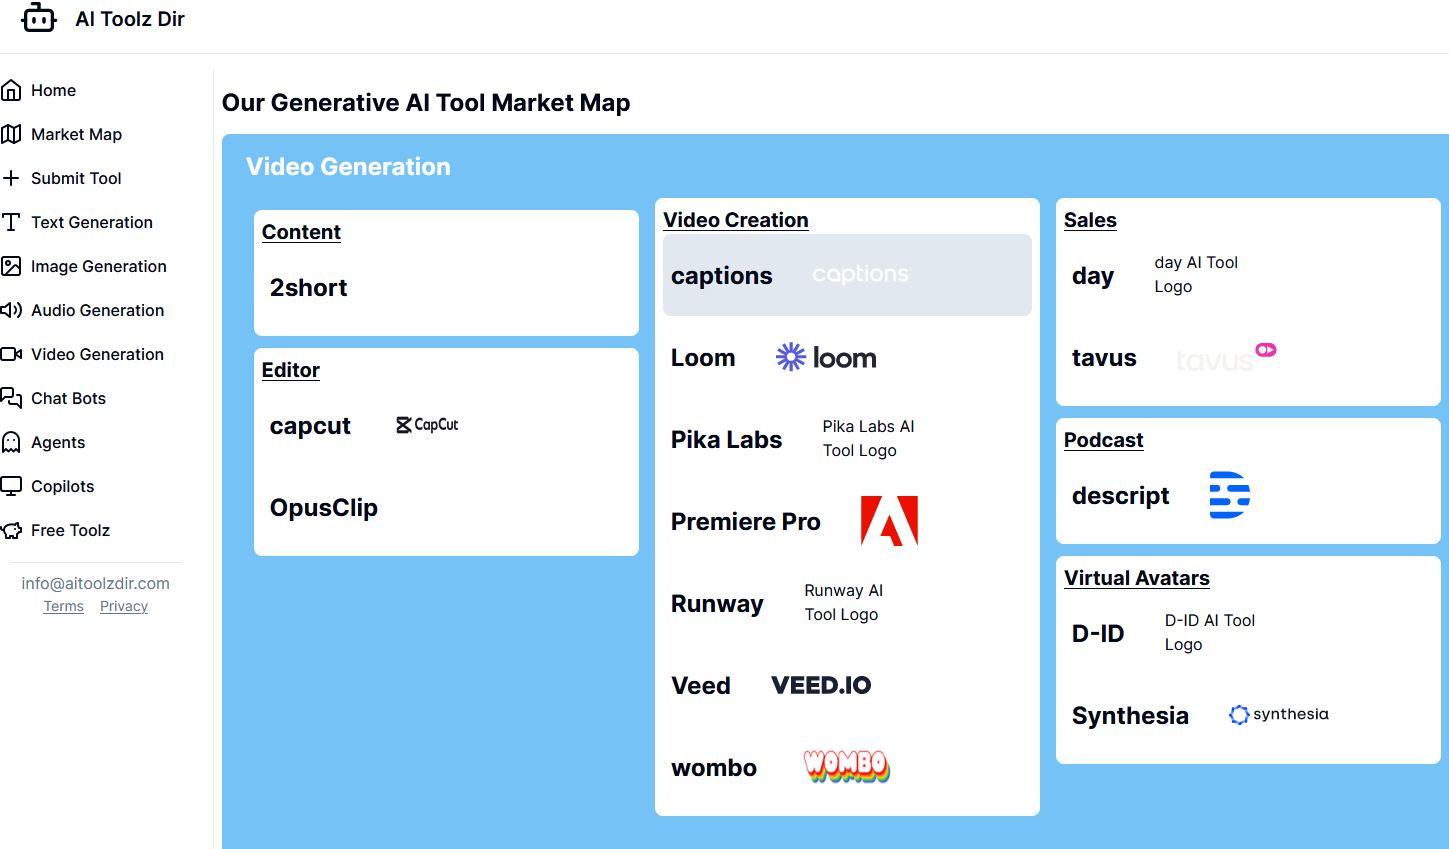Open the Pika Labs tool name
The width and height of the screenshot is (1449, 849).
pyautogui.click(x=727, y=439)
